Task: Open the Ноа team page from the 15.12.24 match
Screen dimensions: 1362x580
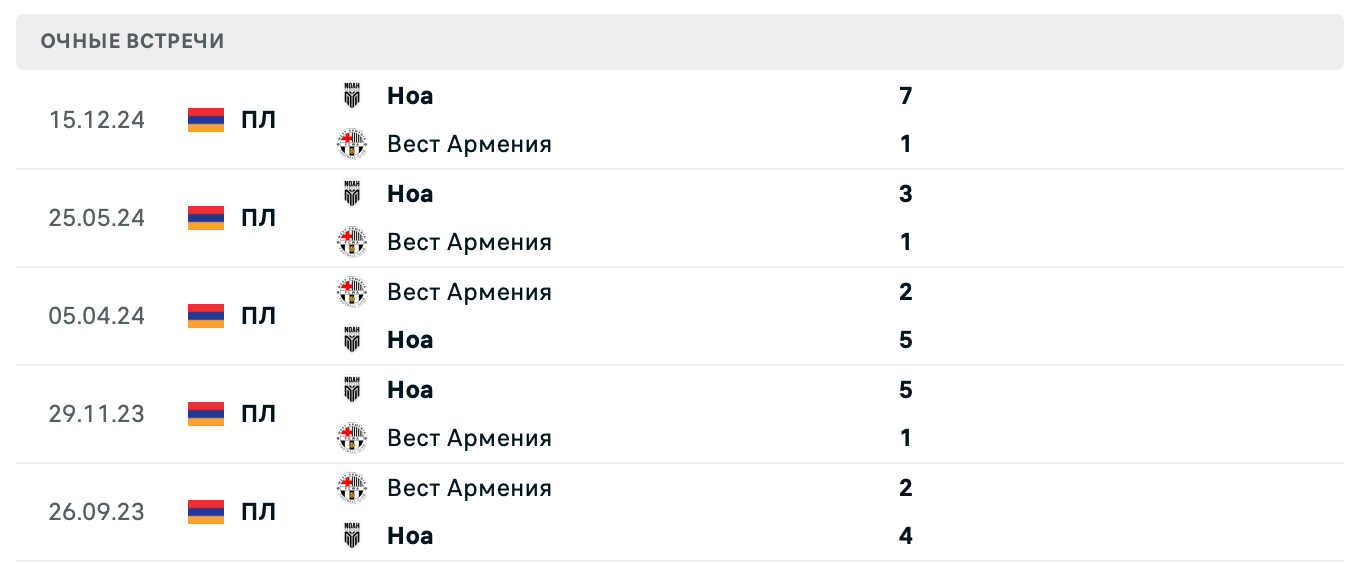Action: coord(409,95)
